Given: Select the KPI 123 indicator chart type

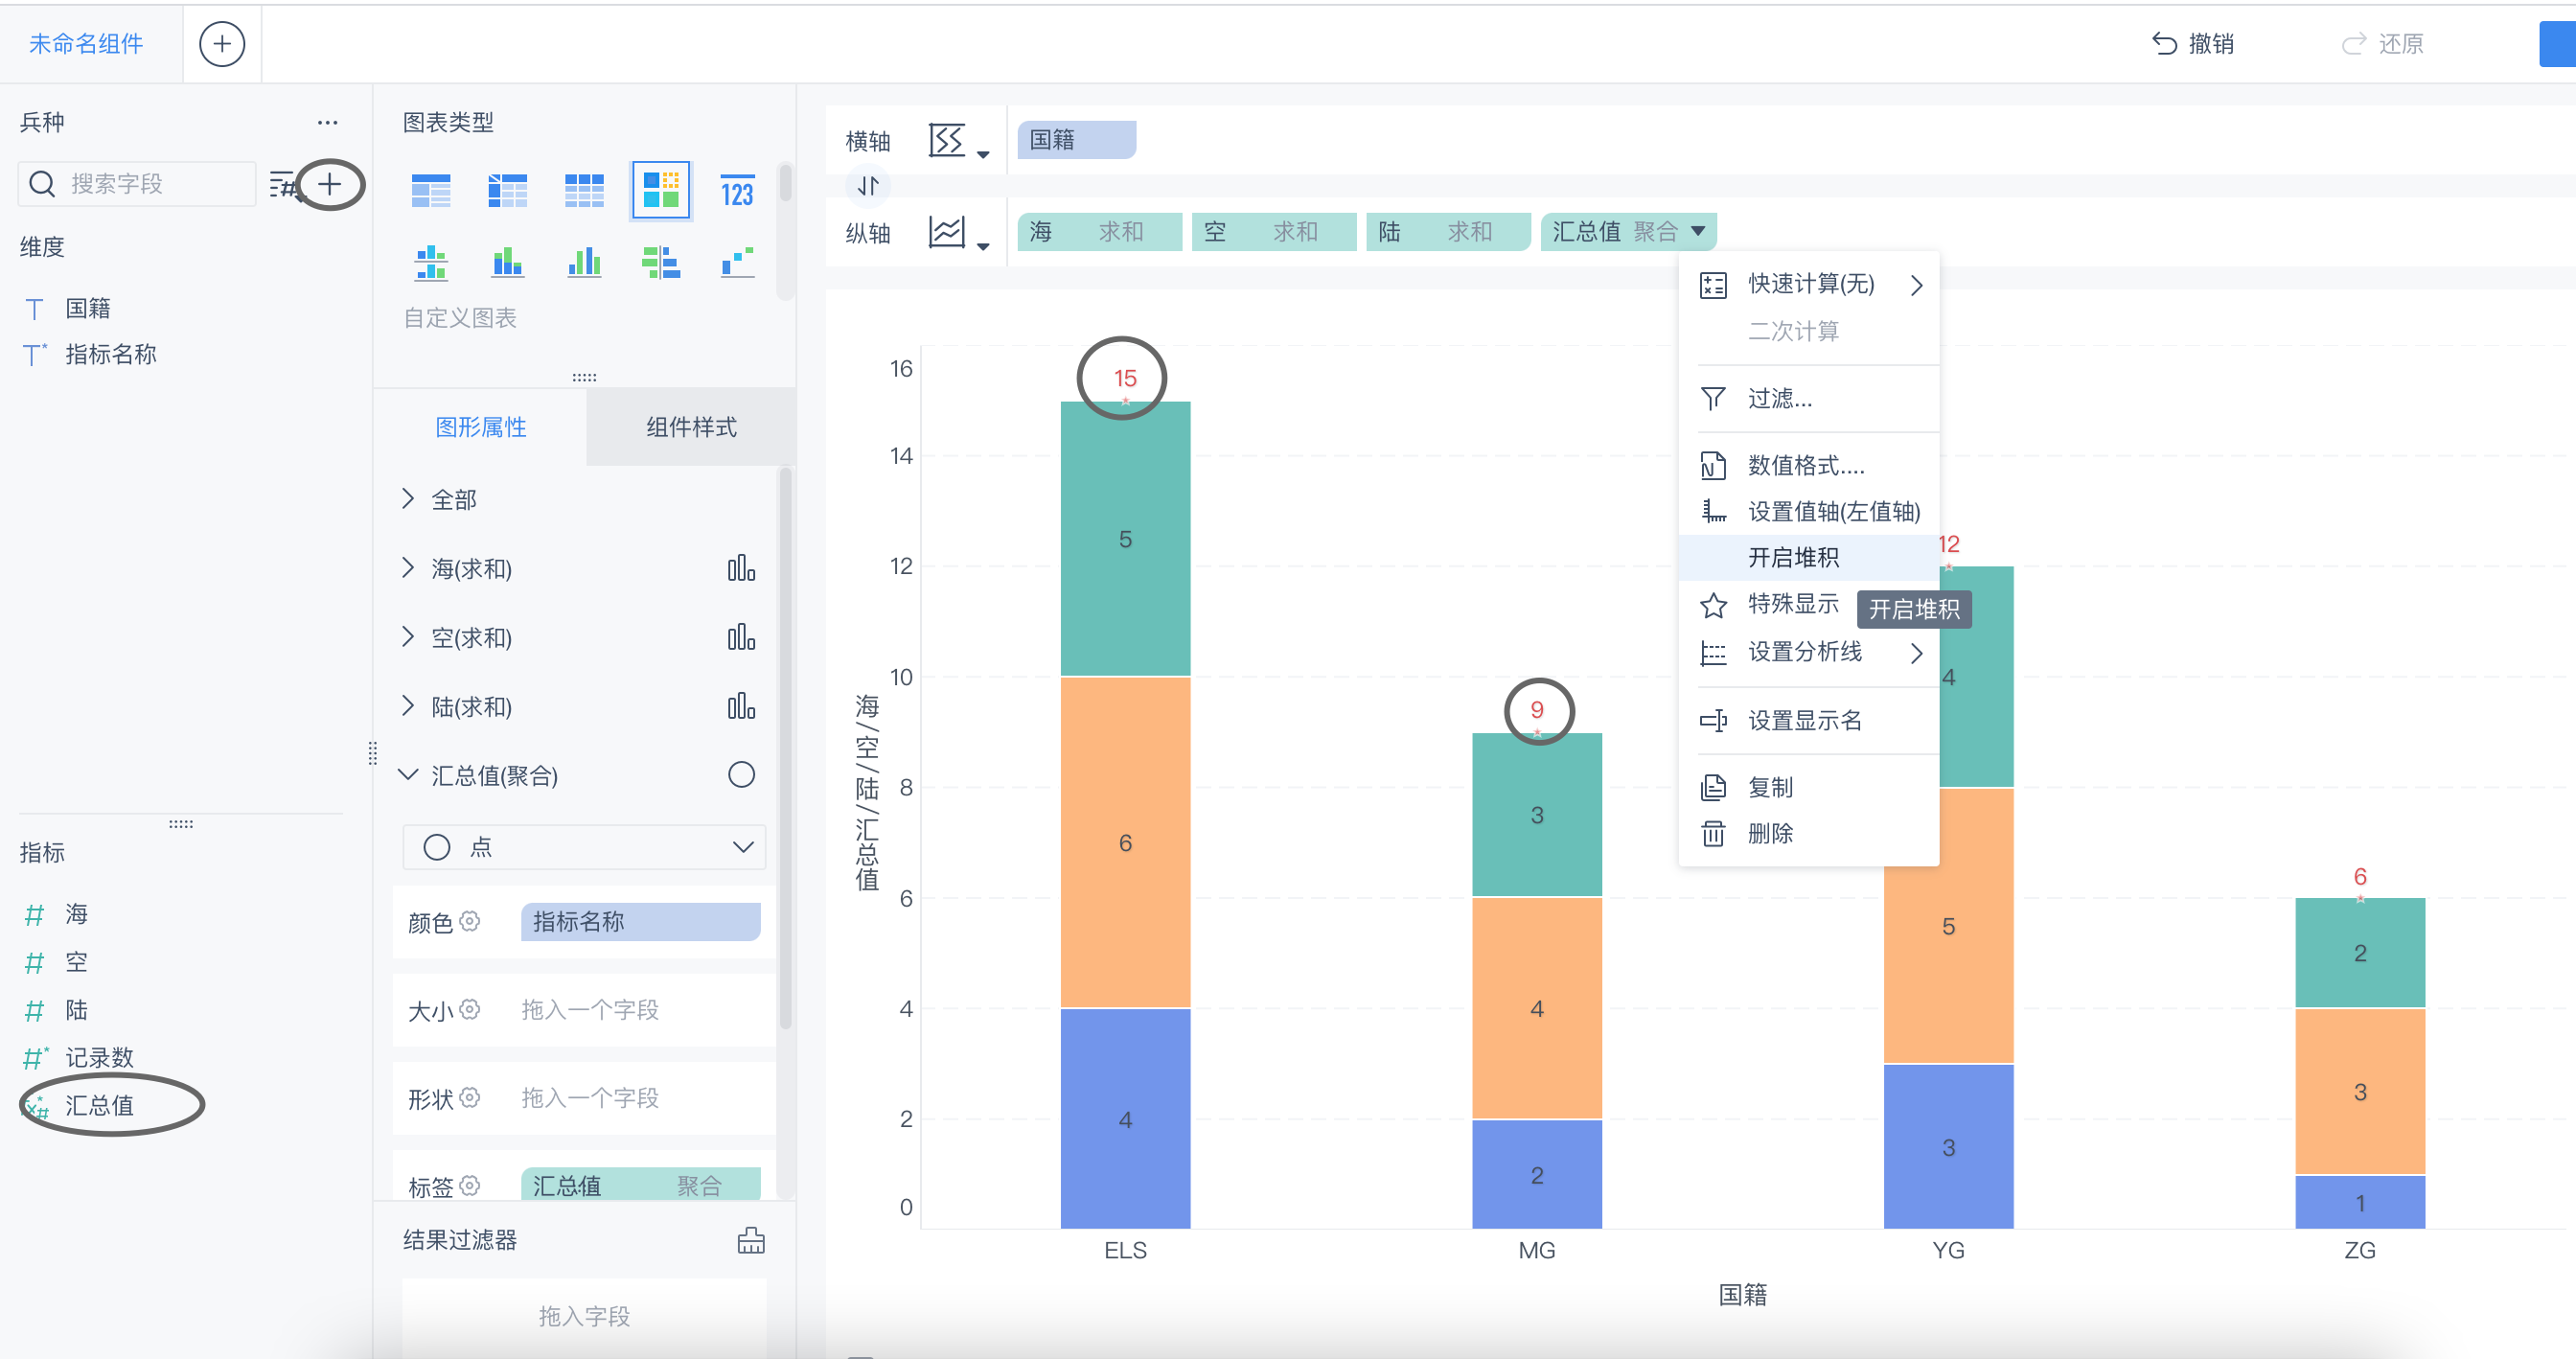Looking at the screenshot, I should [x=737, y=192].
